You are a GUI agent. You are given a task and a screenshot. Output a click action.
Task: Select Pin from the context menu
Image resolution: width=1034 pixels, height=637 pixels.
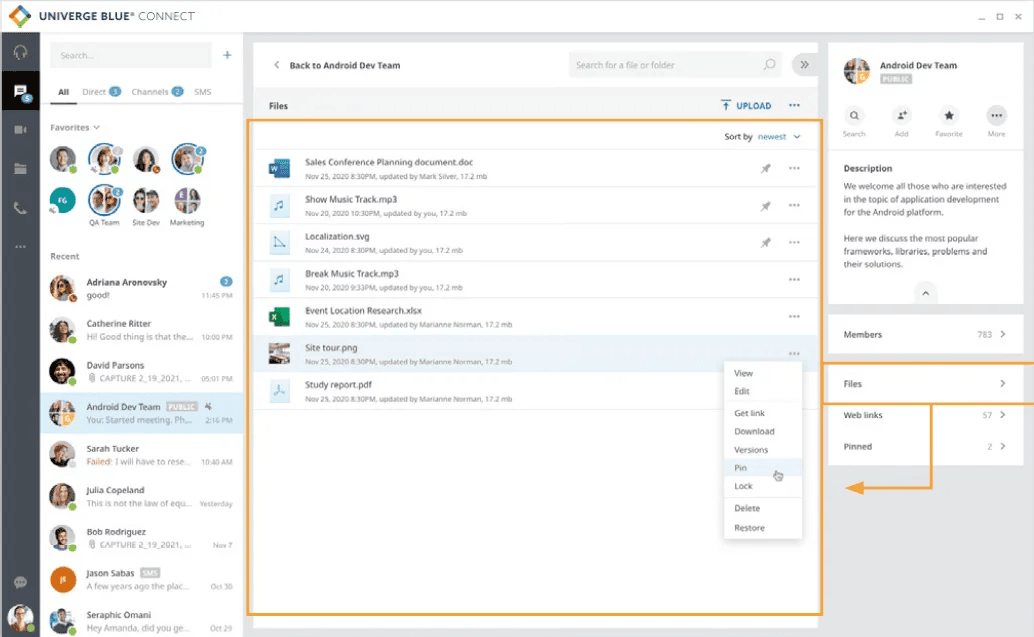click(741, 468)
